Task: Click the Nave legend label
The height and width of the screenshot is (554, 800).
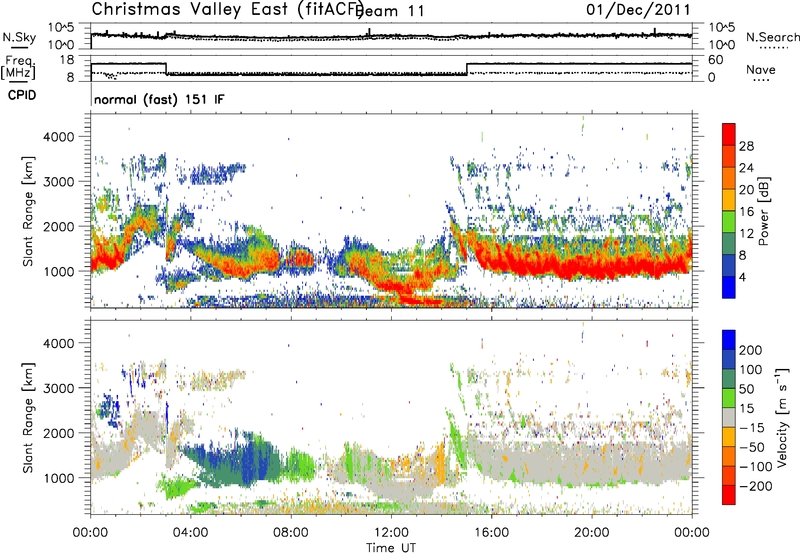Action: pyautogui.click(x=761, y=70)
